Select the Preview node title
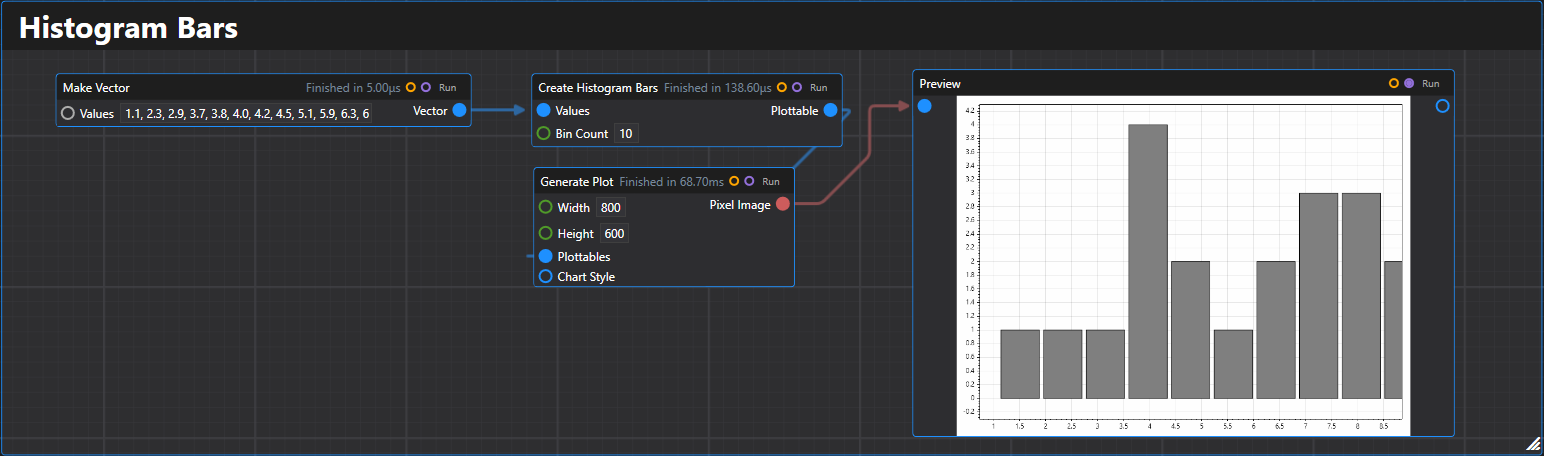Image resolution: width=1544 pixels, height=456 pixels. (940, 84)
